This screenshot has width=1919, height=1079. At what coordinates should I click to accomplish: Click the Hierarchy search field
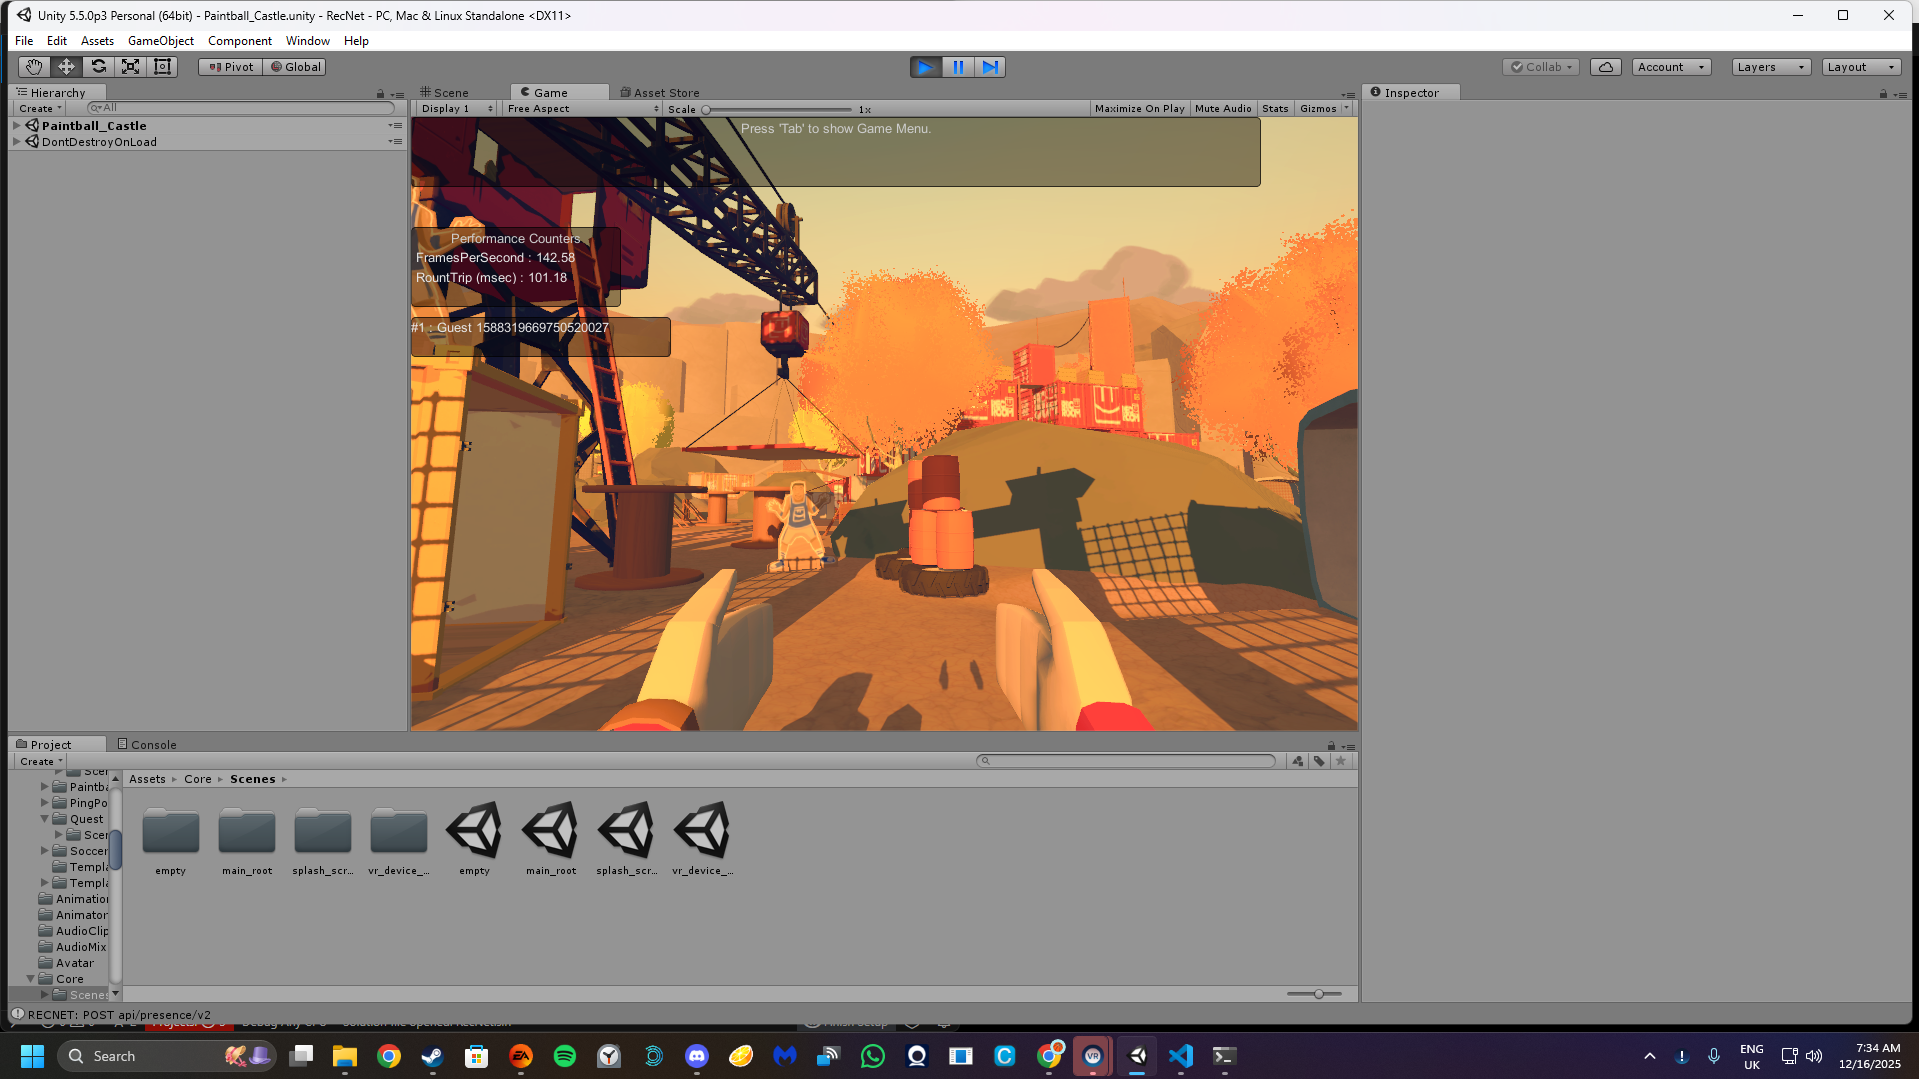click(x=241, y=108)
